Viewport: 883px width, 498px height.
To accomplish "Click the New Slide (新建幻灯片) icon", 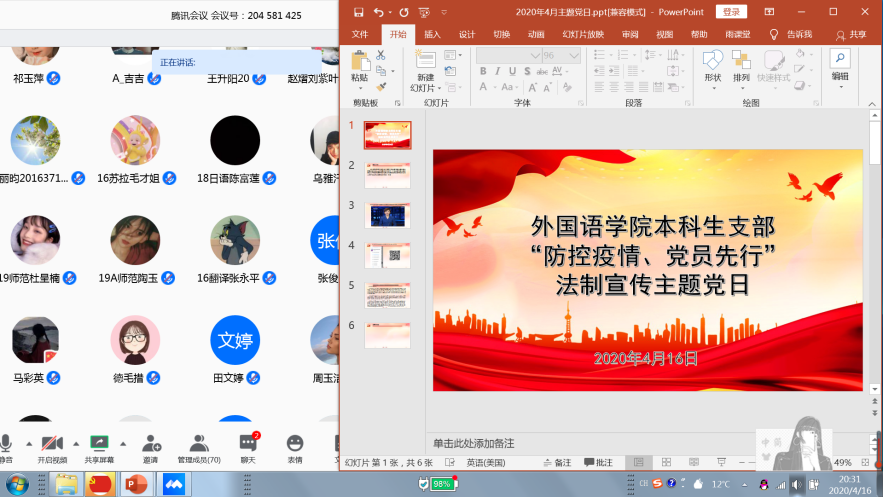I will click(425, 63).
